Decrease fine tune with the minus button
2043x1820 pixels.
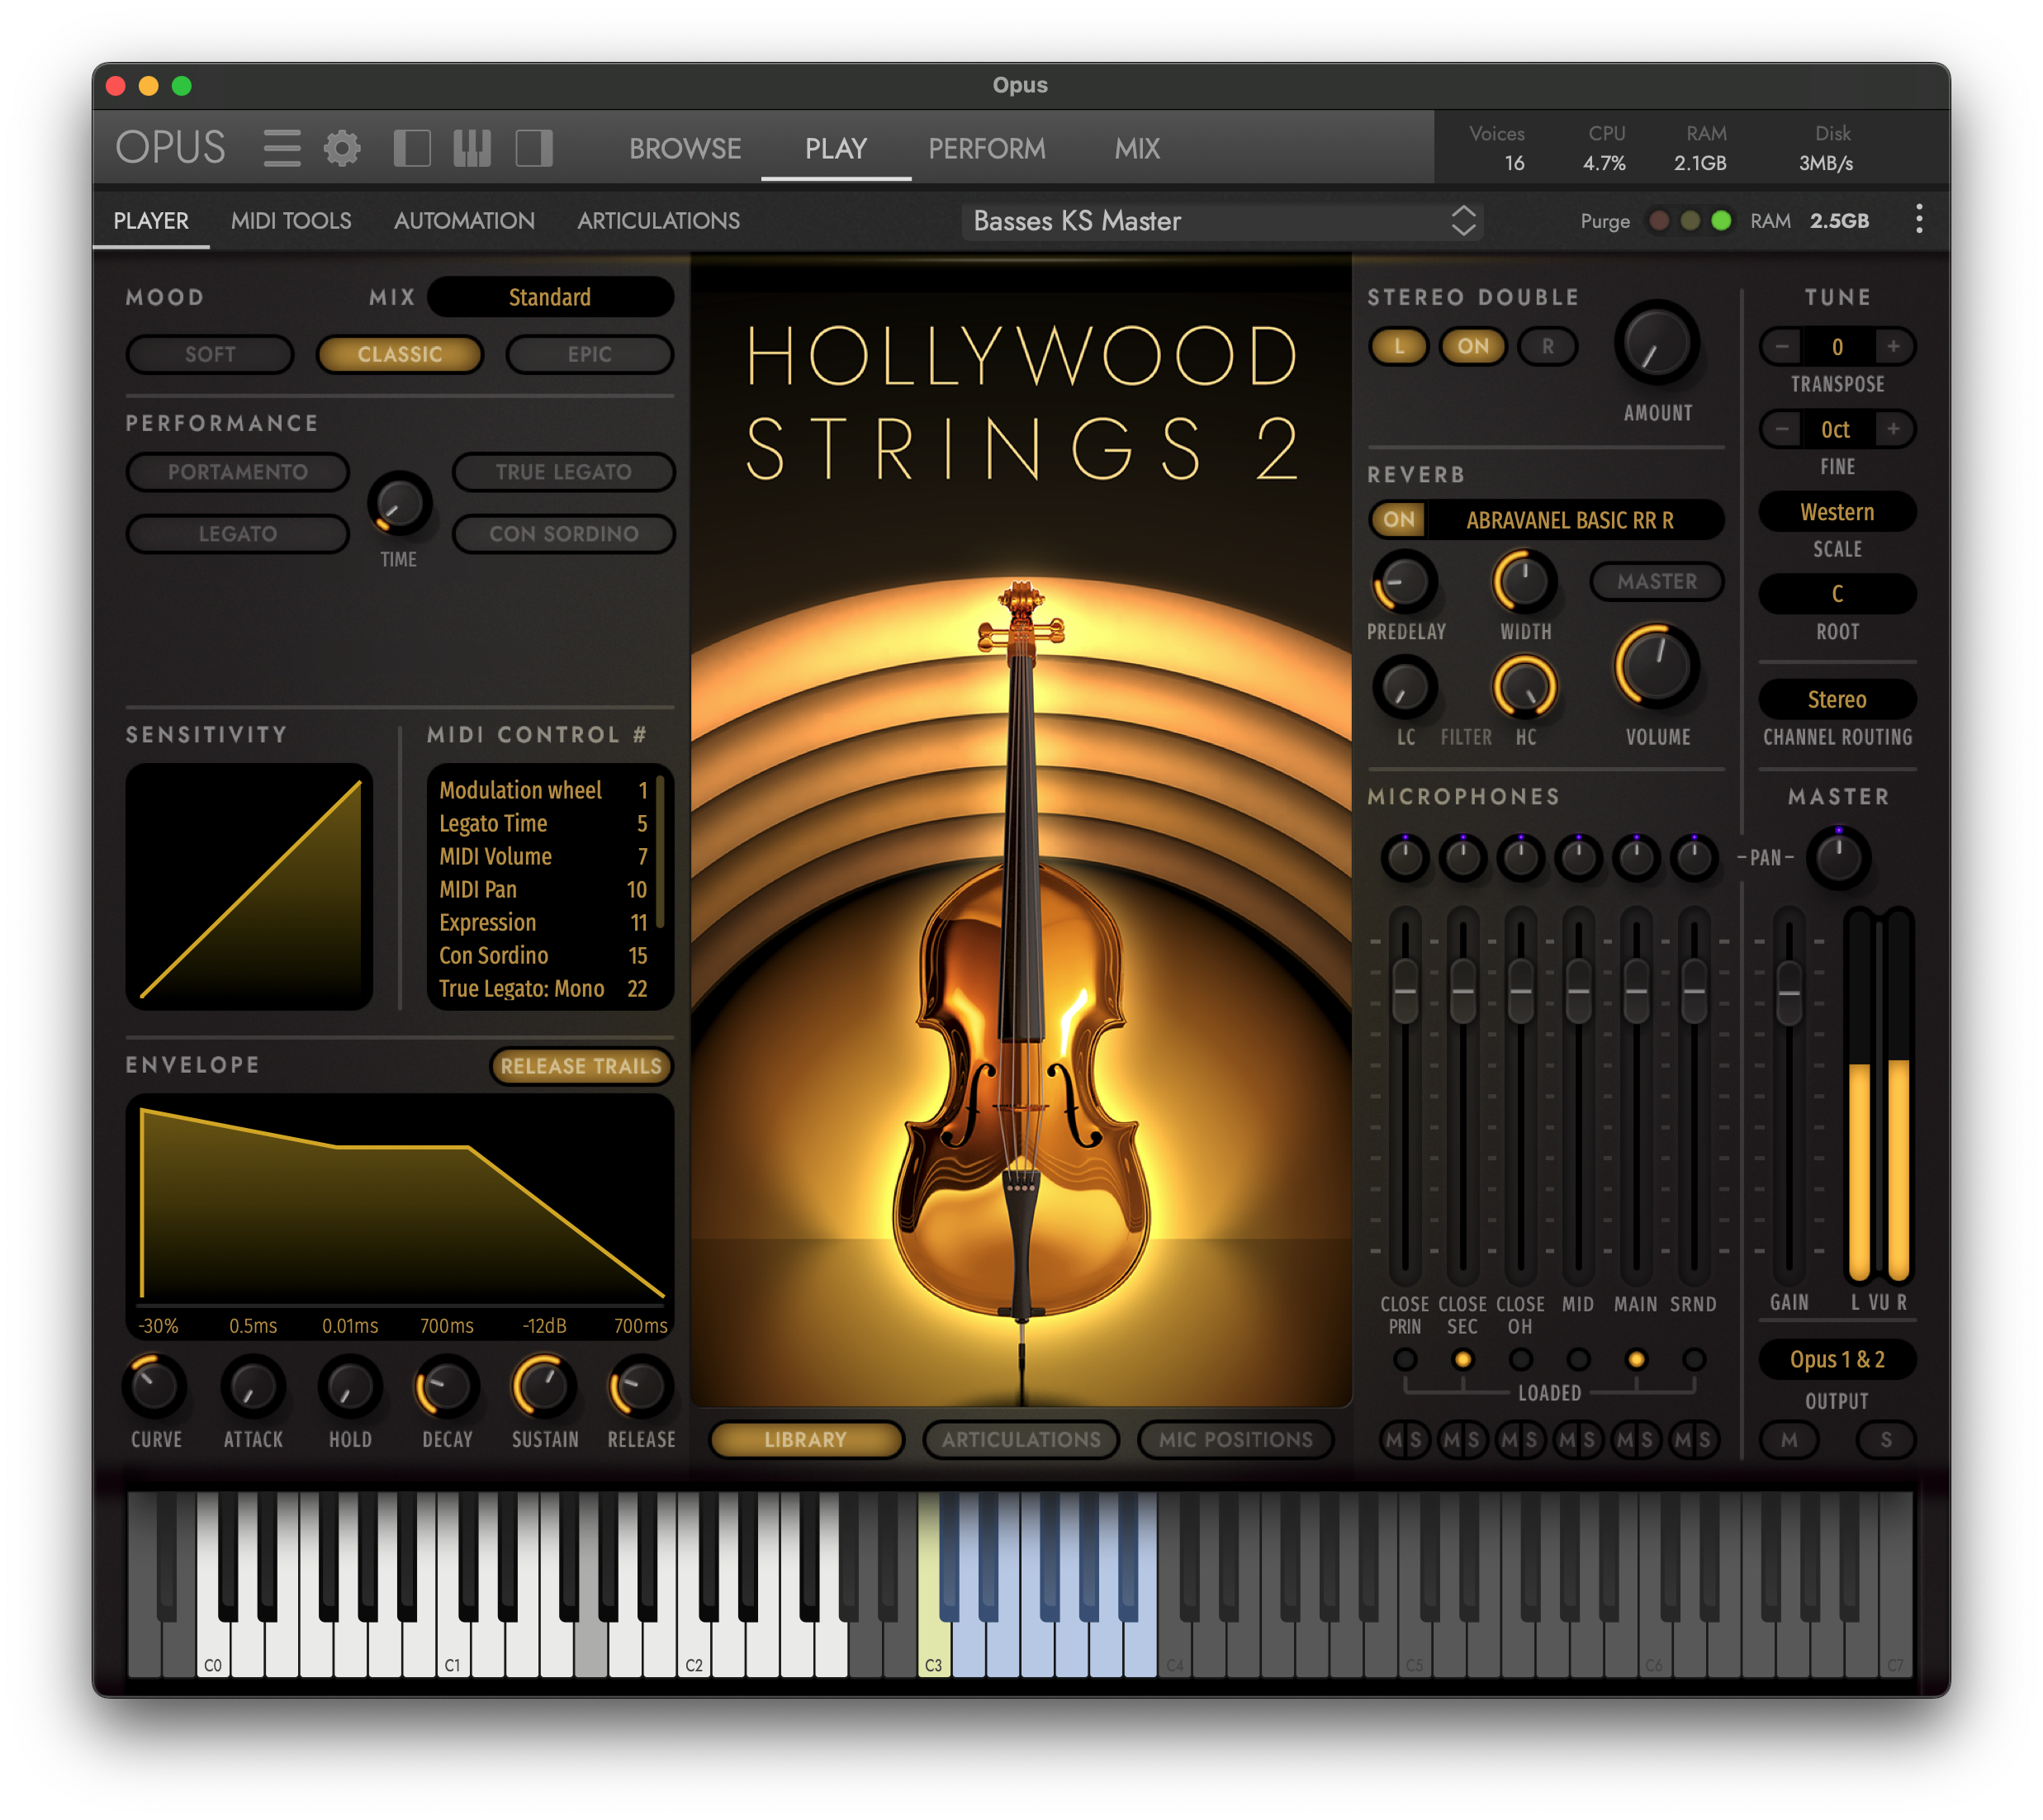[1782, 429]
